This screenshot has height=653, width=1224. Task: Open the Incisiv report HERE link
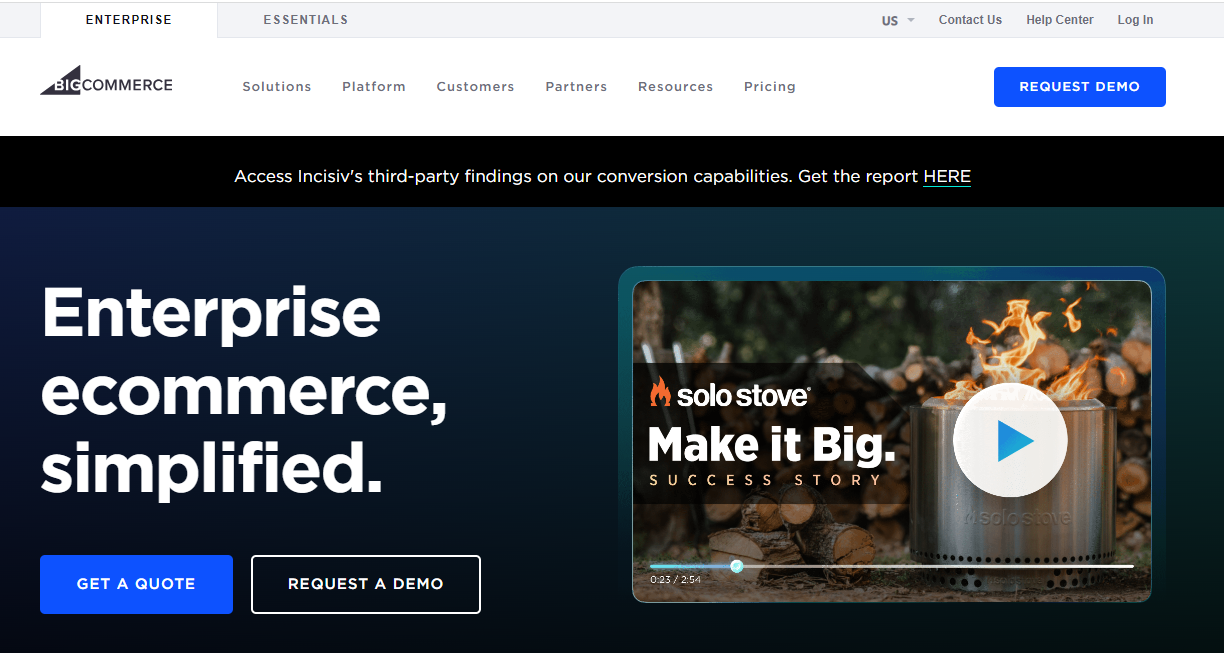(x=946, y=177)
